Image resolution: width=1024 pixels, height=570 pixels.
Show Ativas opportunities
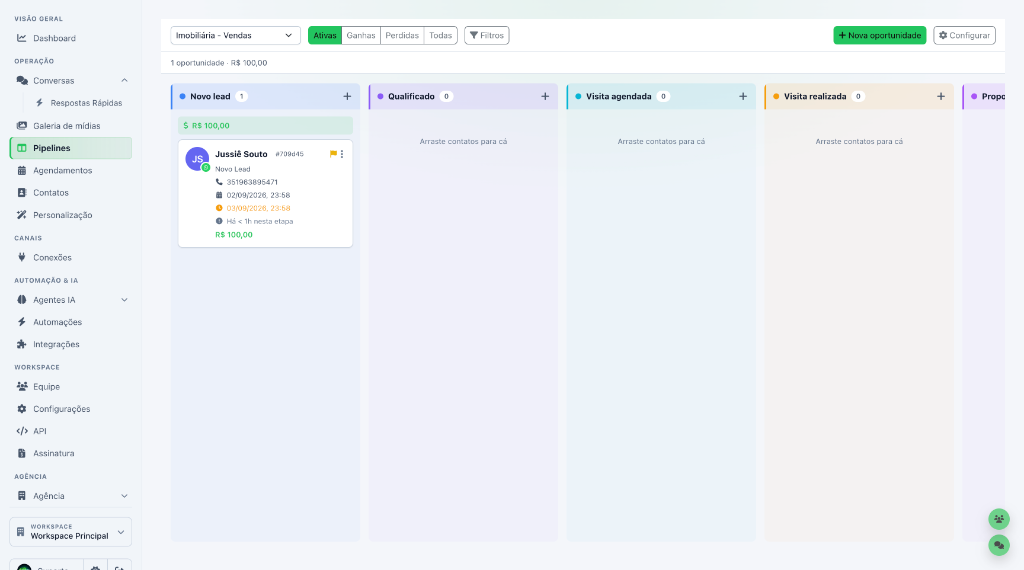pyautogui.click(x=325, y=35)
